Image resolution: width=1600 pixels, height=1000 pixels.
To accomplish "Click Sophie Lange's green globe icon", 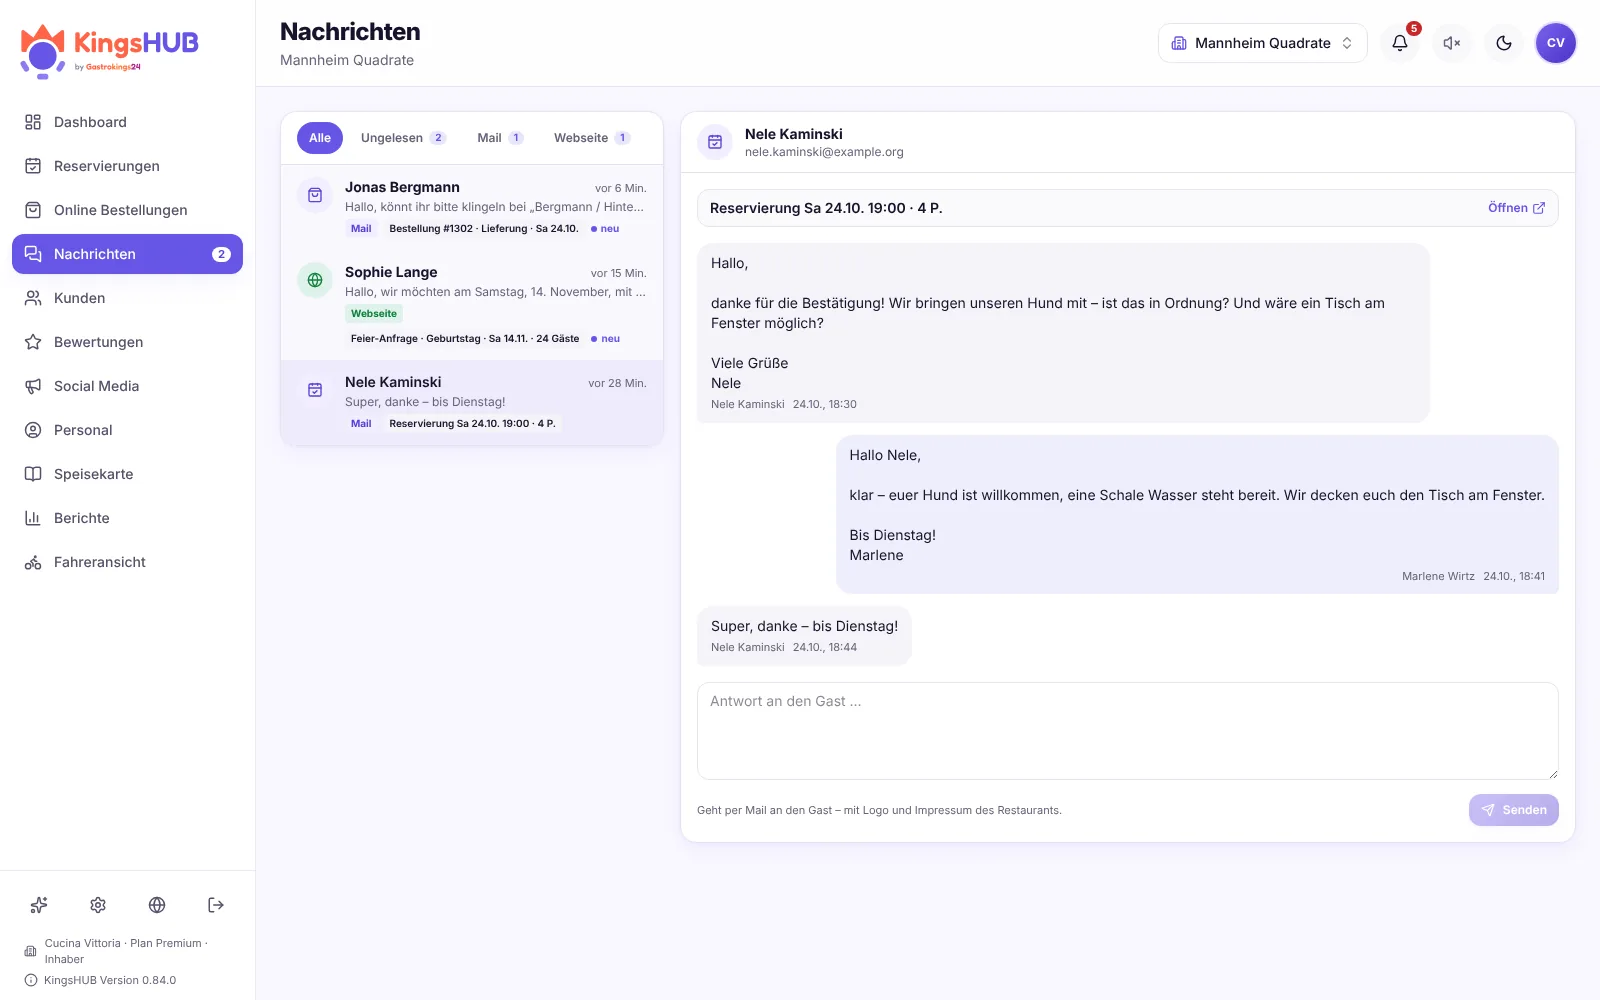I will [x=315, y=280].
